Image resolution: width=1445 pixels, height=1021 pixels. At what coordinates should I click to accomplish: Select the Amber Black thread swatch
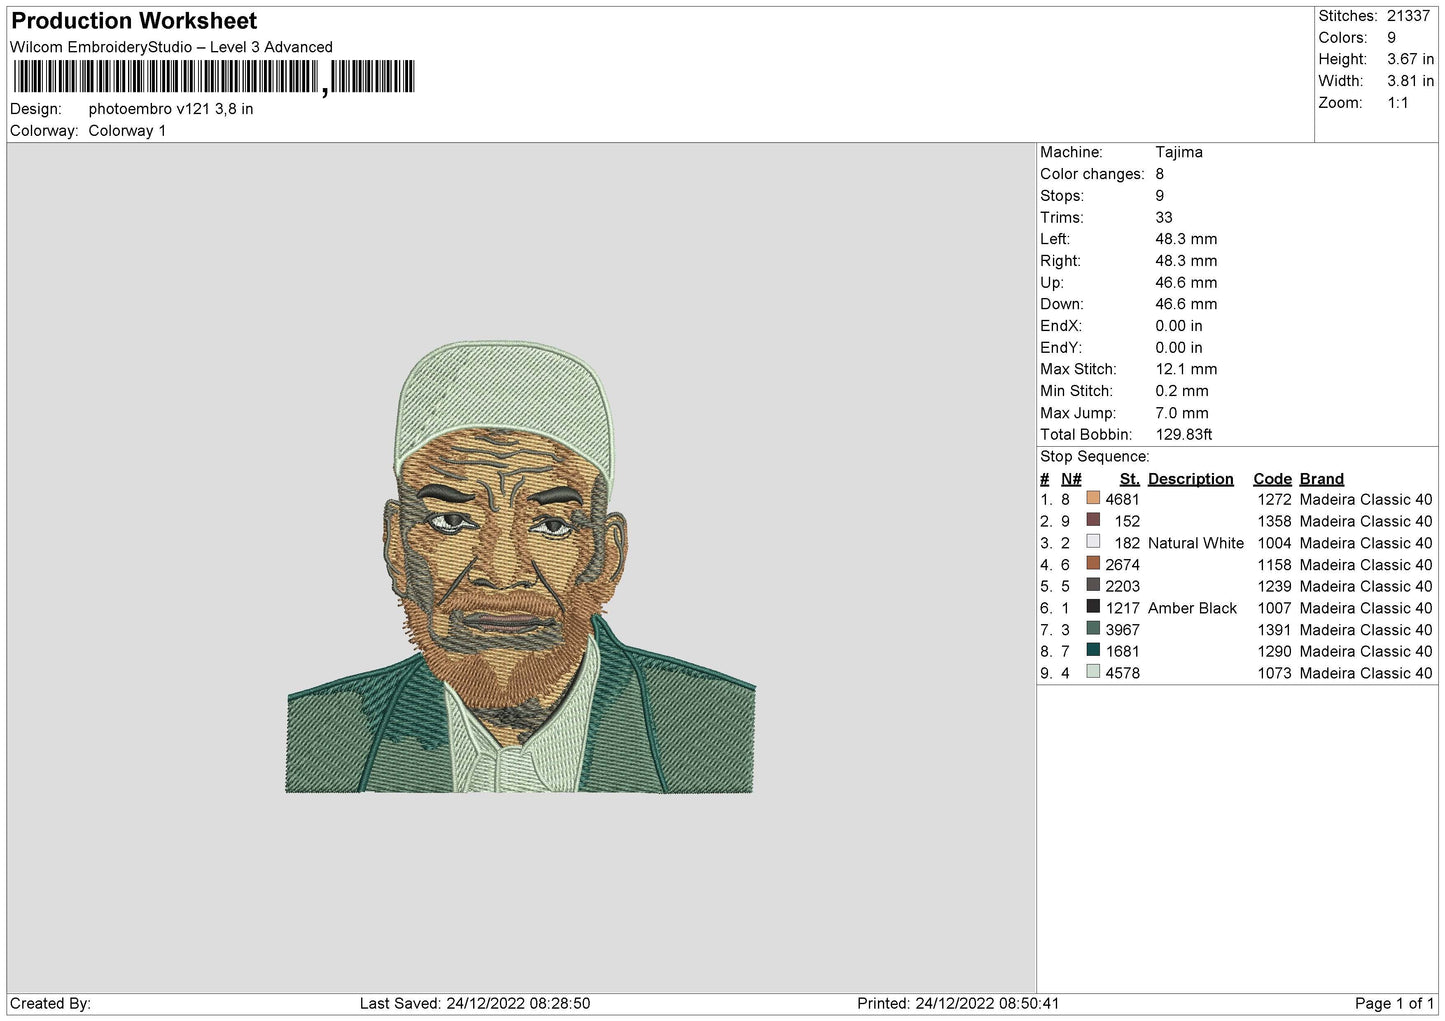click(1093, 607)
